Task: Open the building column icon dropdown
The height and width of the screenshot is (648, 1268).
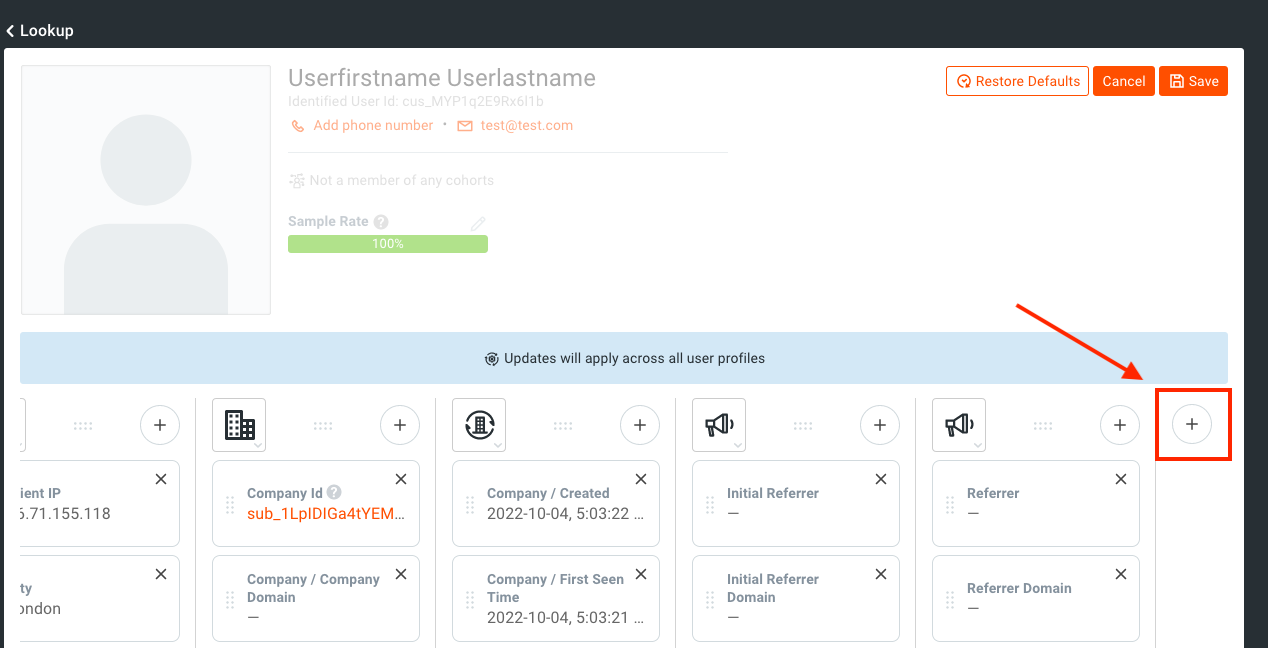Action: (x=239, y=425)
